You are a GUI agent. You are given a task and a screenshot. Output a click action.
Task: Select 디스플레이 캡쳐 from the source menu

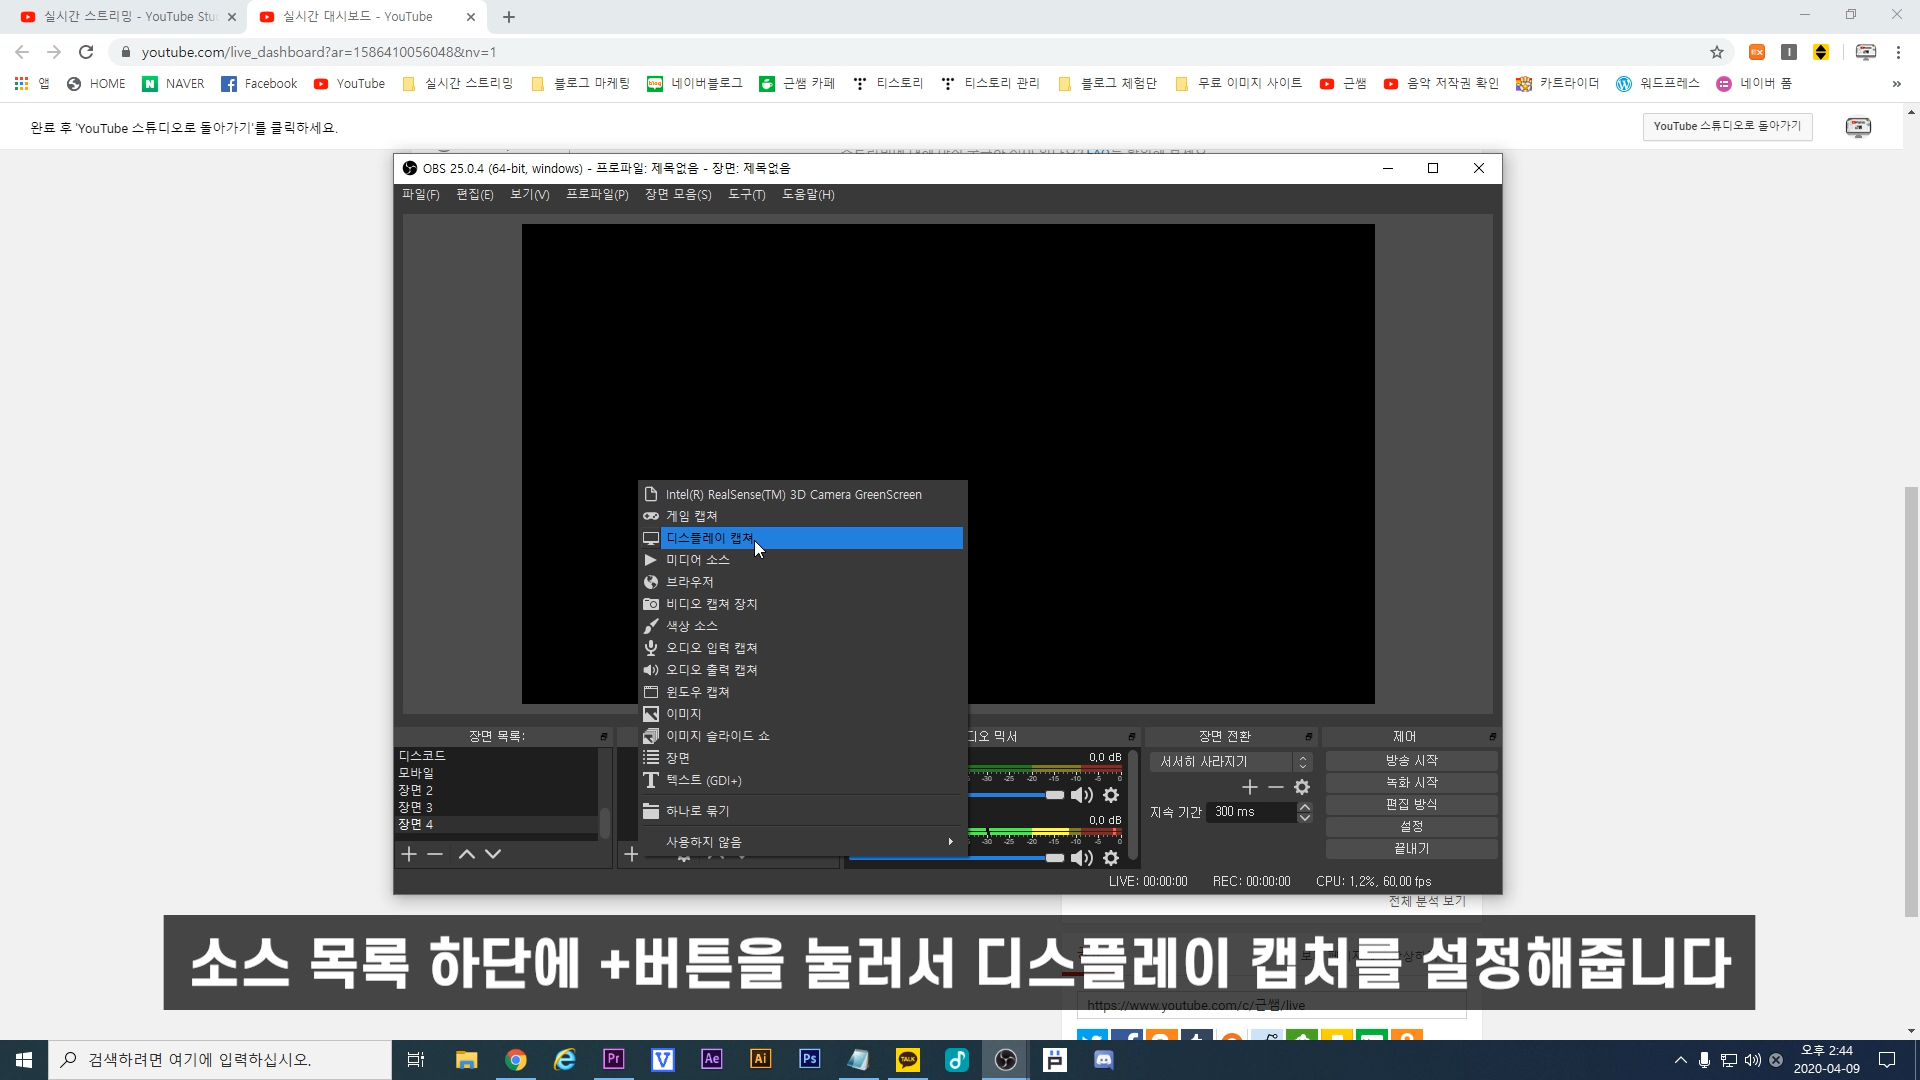710,538
